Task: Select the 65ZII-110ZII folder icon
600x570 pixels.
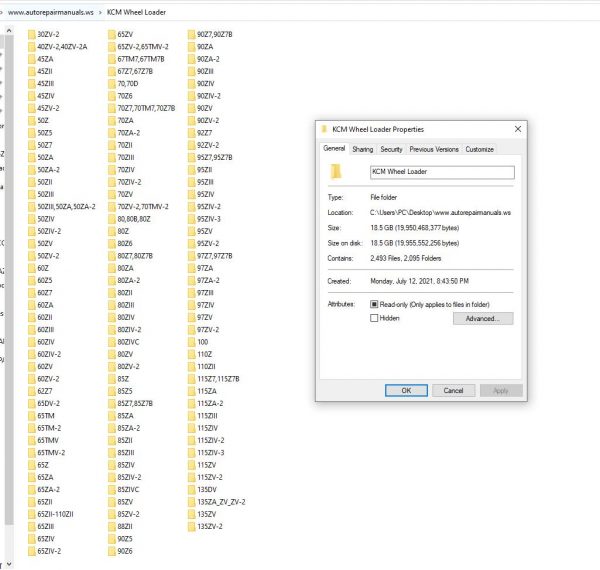Action: pyautogui.click(x=32, y=515)
